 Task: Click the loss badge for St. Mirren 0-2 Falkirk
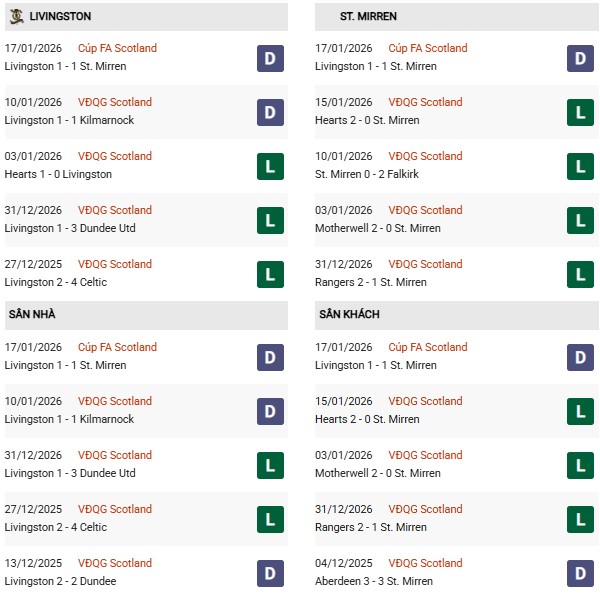coord(580,166)
